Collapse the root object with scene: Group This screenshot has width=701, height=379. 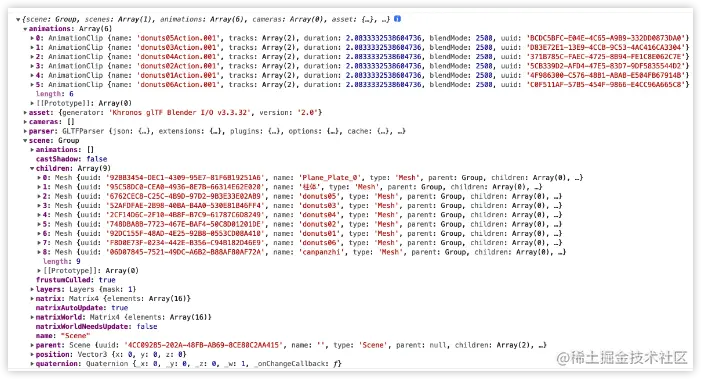[18, 19]
